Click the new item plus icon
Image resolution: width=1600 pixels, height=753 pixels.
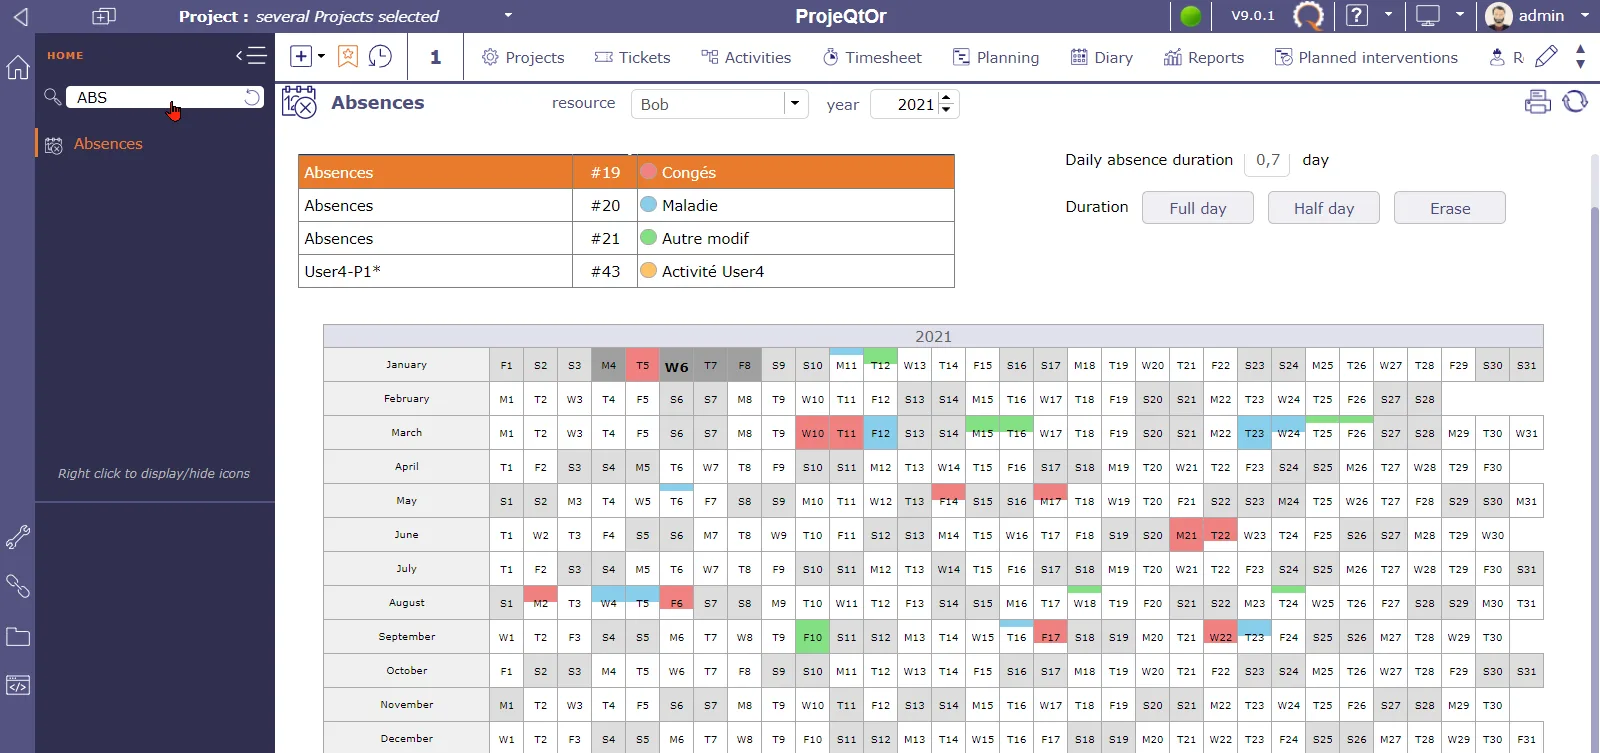300,57
